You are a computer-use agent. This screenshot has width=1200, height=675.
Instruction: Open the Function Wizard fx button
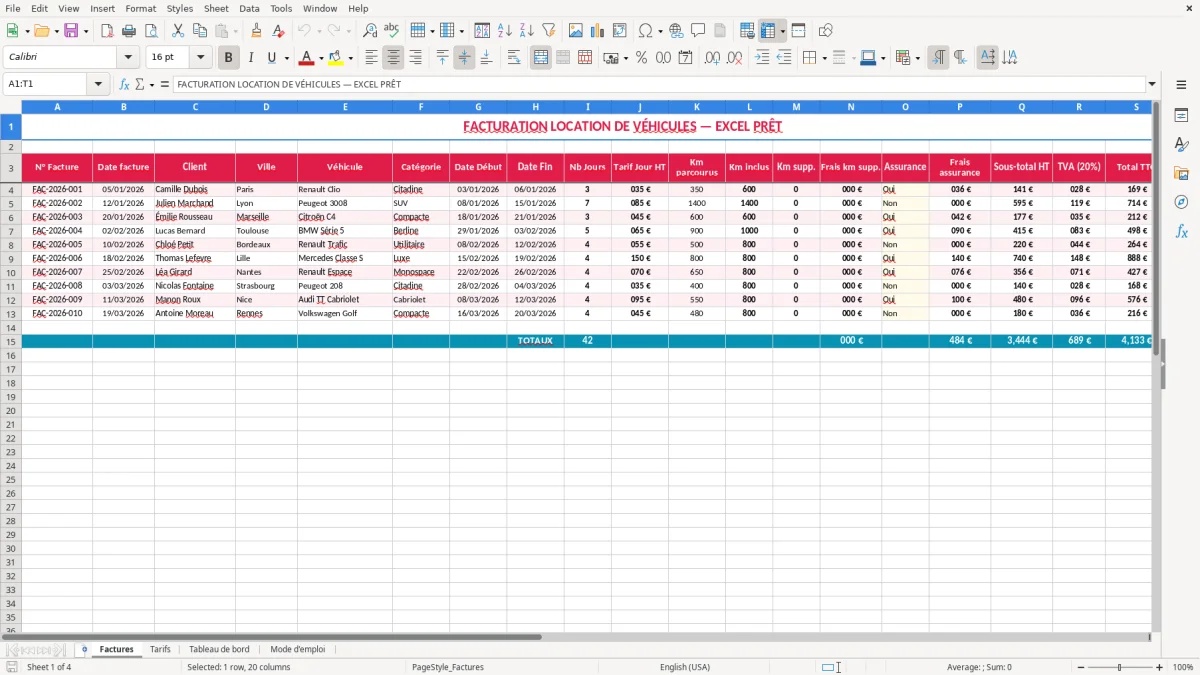pyautogui.click(x=125, y=84)
